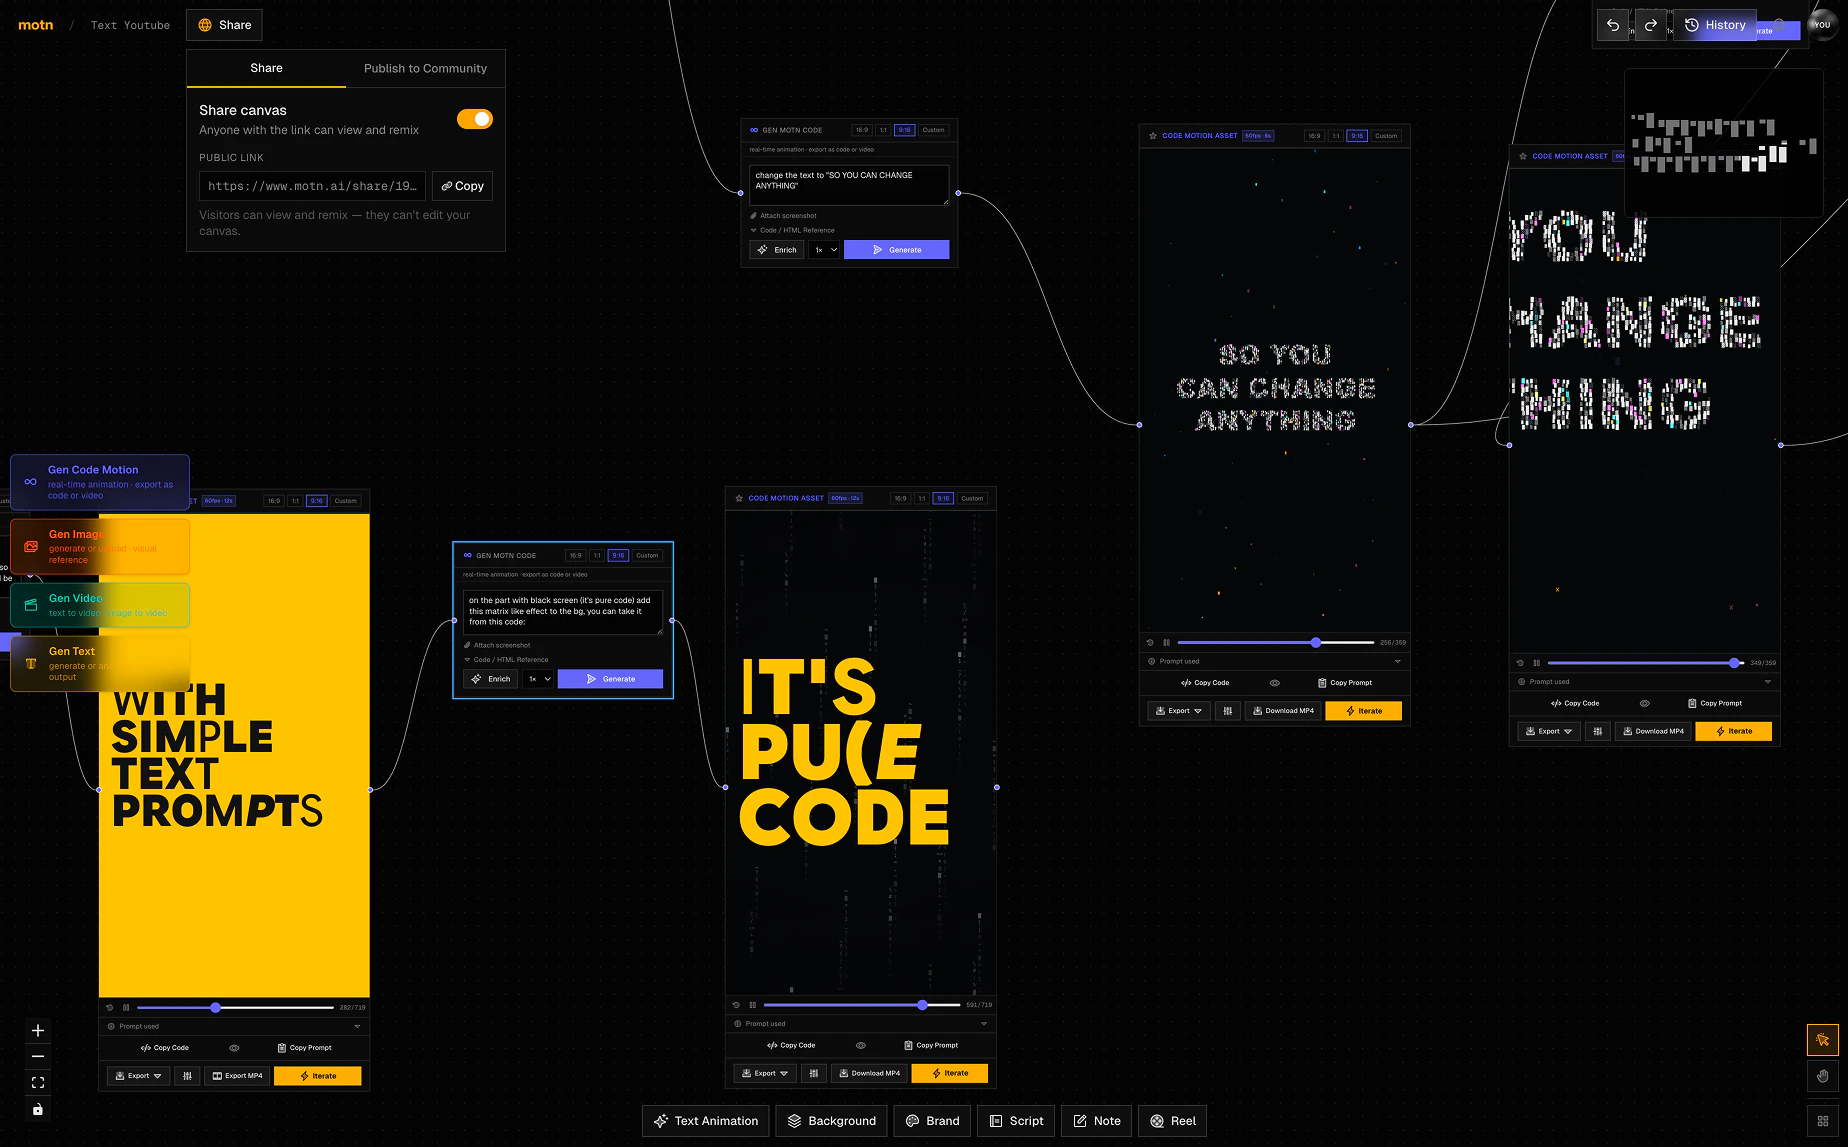
Task: Click the prompt text input field
Action: click(x=563, y=612)
